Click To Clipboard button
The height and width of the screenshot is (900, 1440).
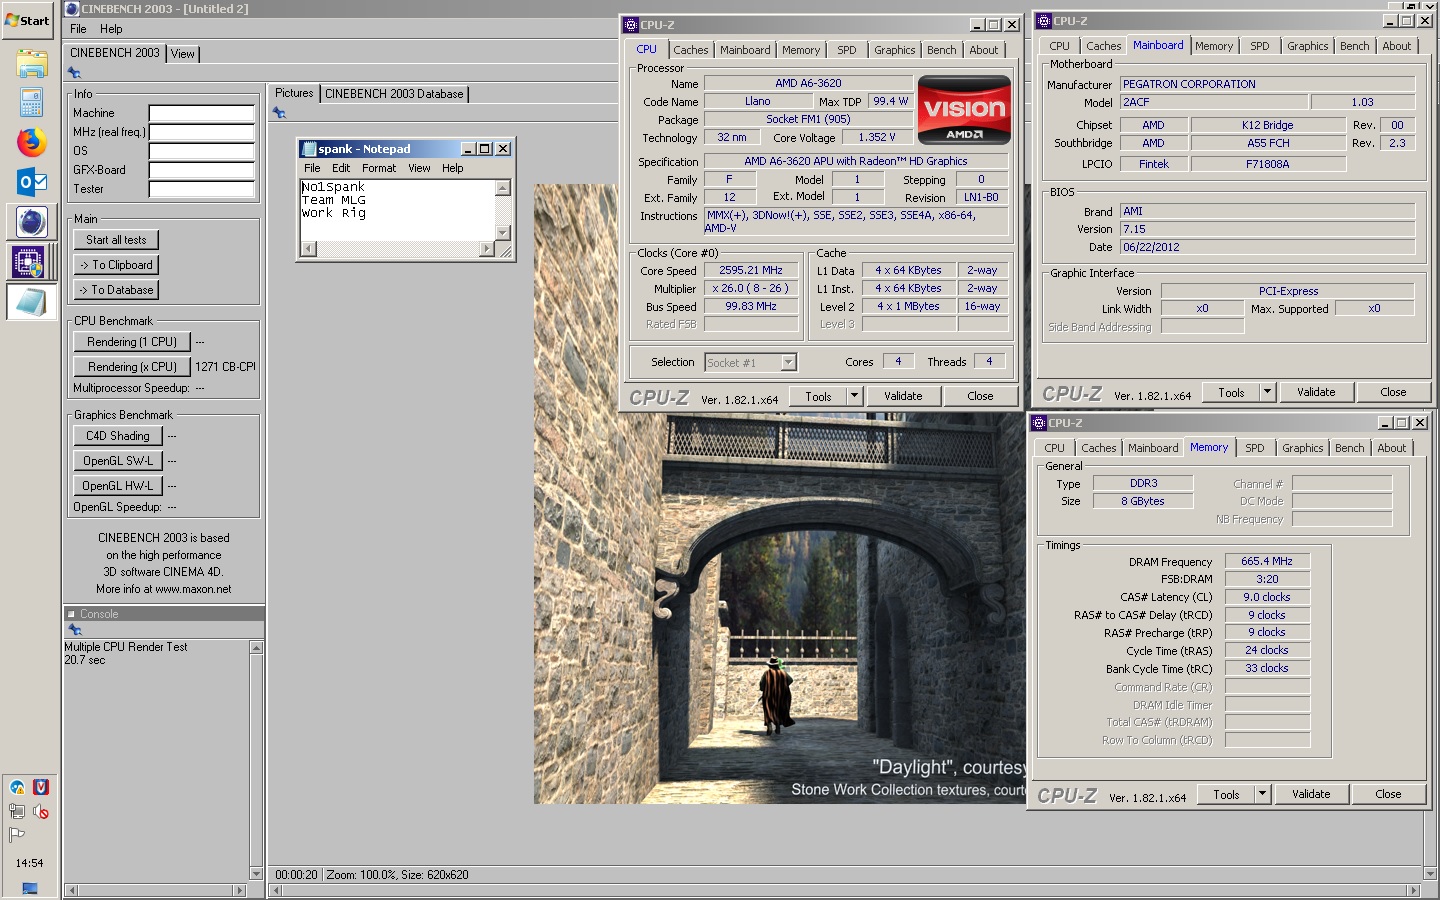(116, 265)
